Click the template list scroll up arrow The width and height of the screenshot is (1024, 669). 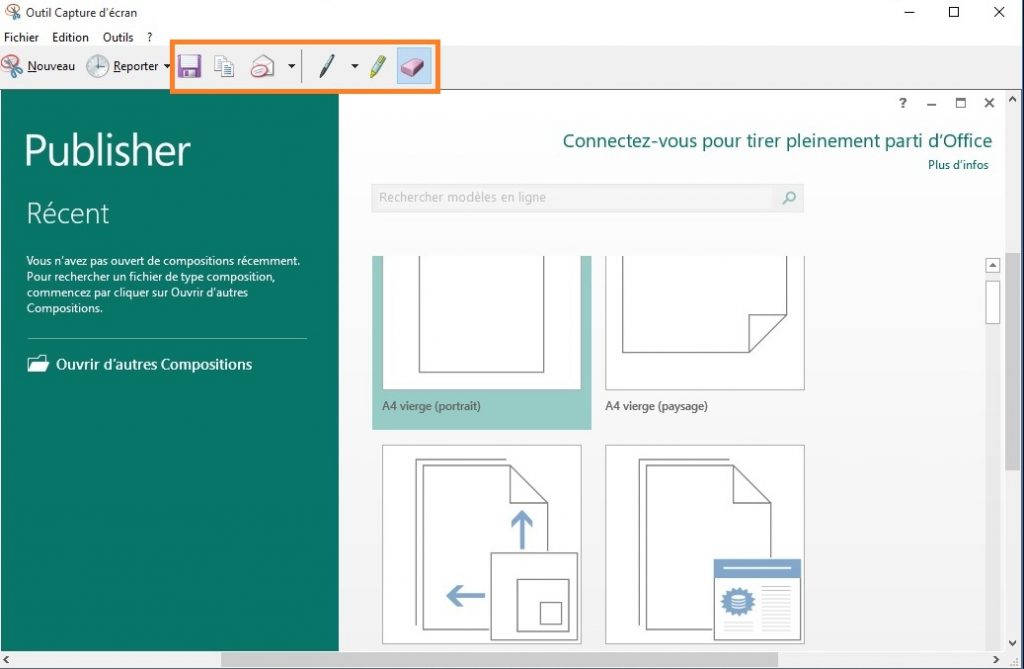pyautogui.click(x=993, y=265)
